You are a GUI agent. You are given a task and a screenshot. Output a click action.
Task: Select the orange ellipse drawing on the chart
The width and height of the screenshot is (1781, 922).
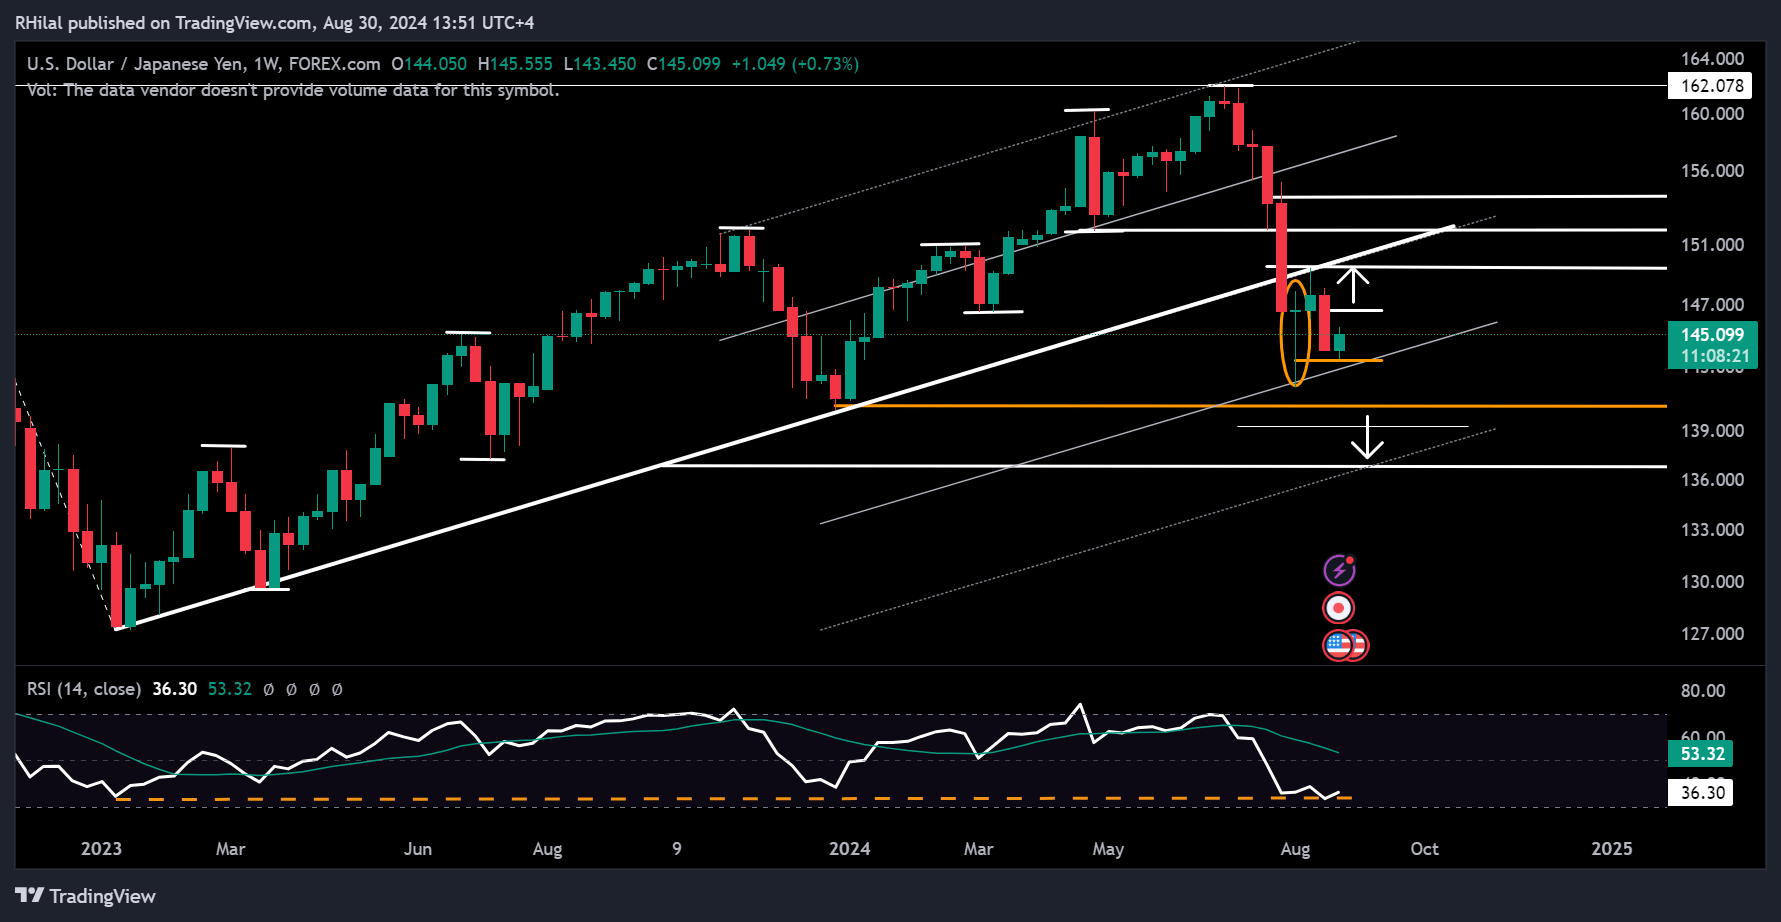pos(1296,333)
